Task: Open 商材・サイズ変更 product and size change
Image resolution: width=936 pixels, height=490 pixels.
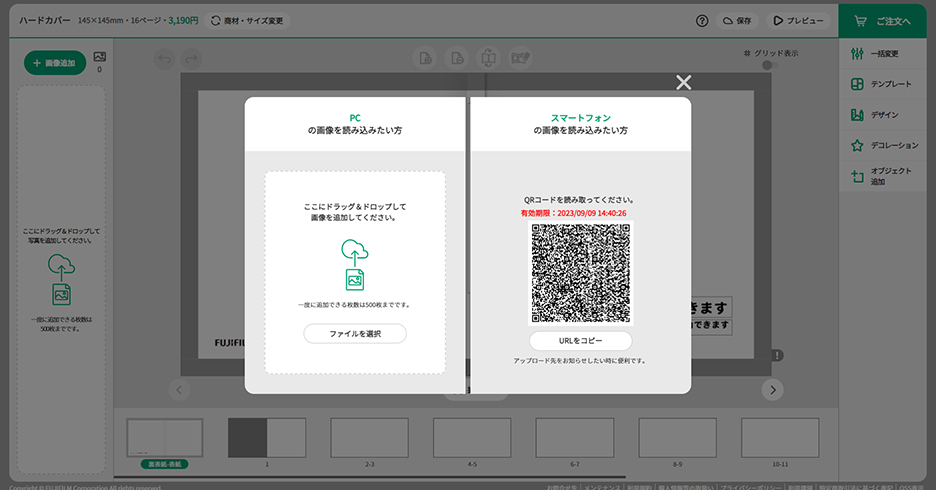Action: coord(247,21)
